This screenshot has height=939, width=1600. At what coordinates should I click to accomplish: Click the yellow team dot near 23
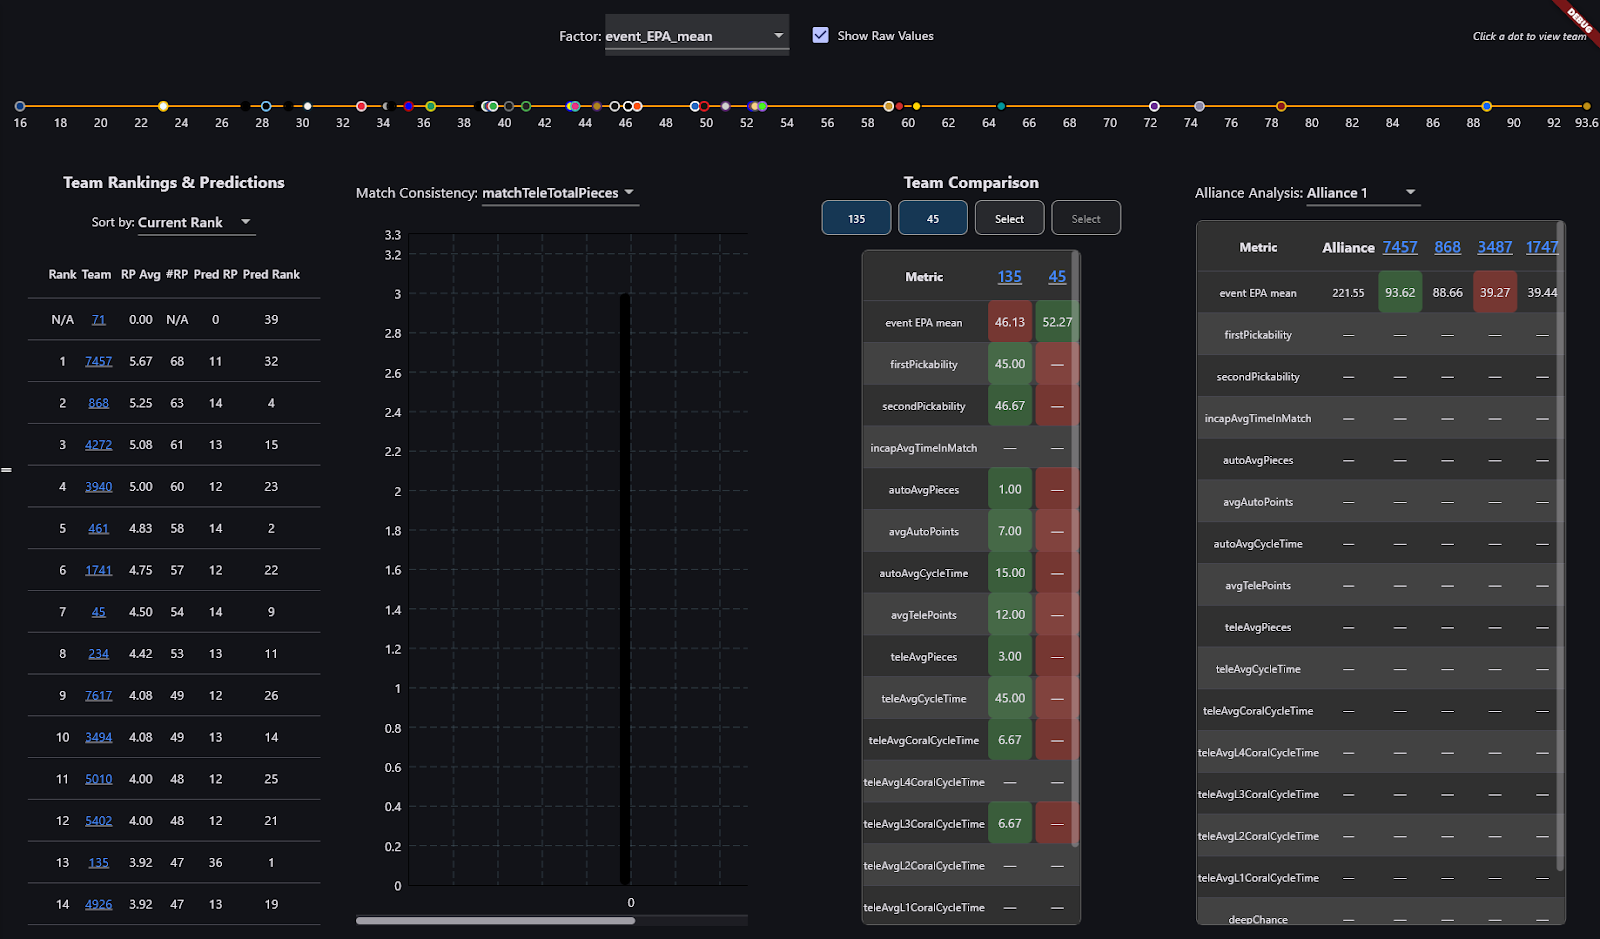tap(163, 106)
